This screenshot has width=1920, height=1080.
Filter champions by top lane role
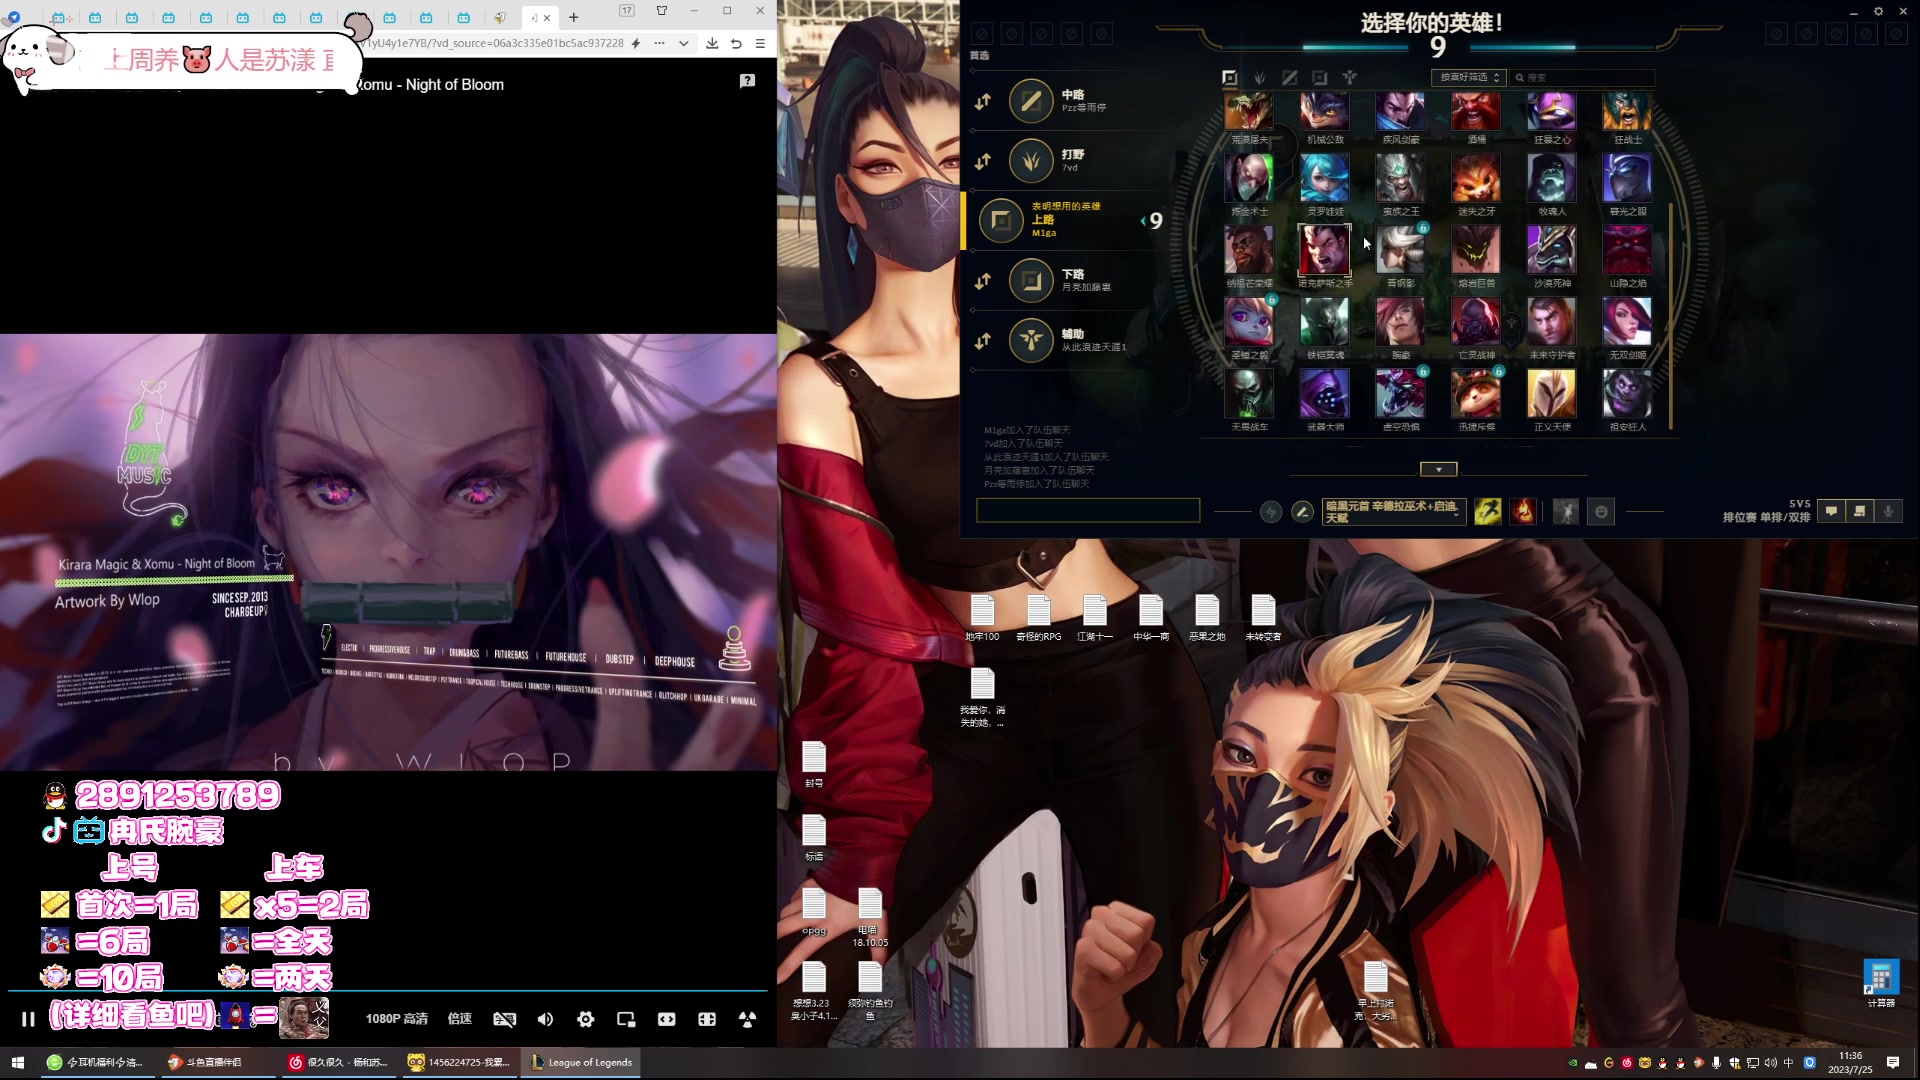click(x=1230, y=77)
